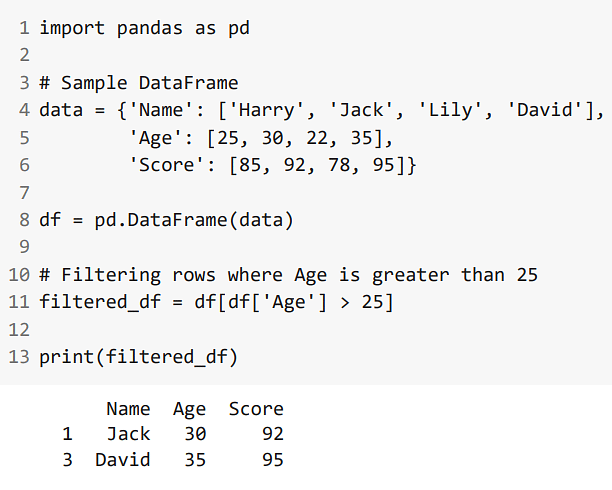Click the 'Harry' string in the Name list

coord(266,110)
